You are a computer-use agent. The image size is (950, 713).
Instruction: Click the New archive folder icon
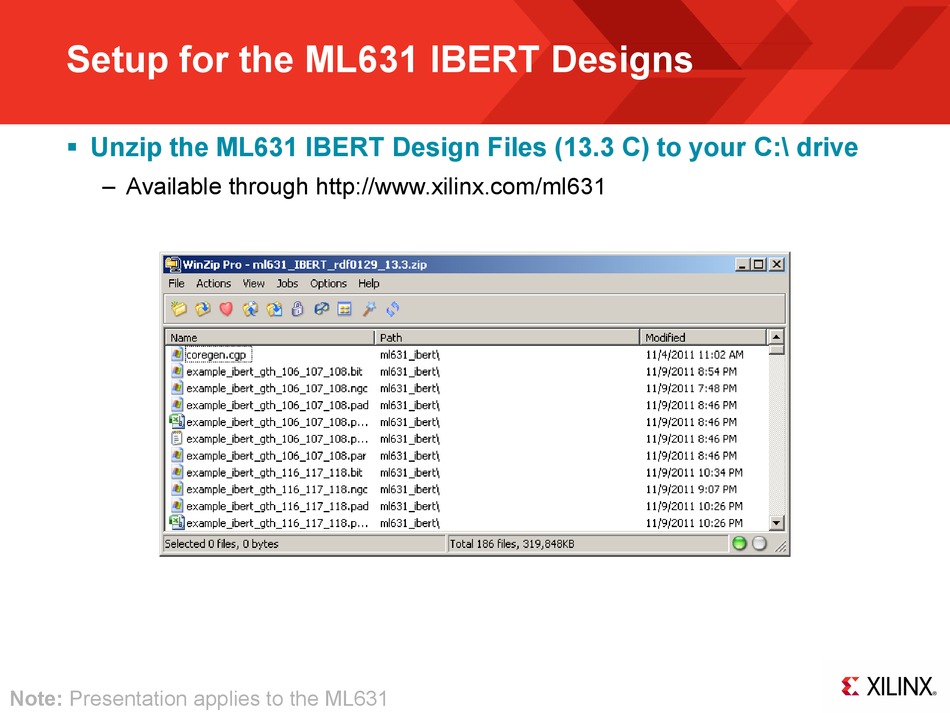(178, 309)
